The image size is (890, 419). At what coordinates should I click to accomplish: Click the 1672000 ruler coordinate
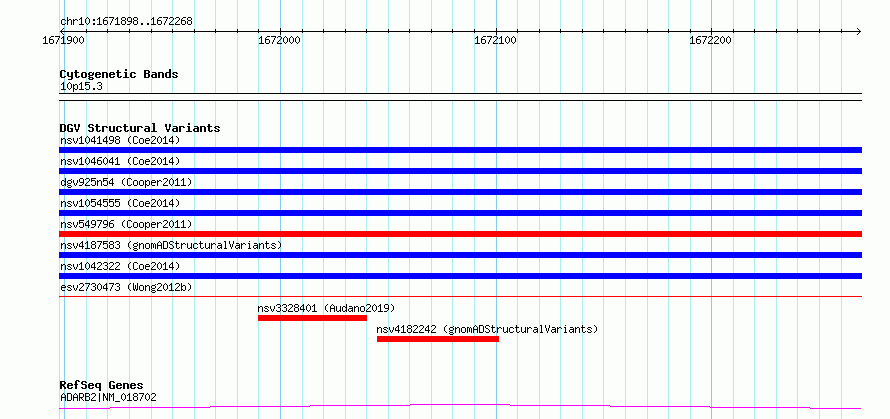[279, 41]
